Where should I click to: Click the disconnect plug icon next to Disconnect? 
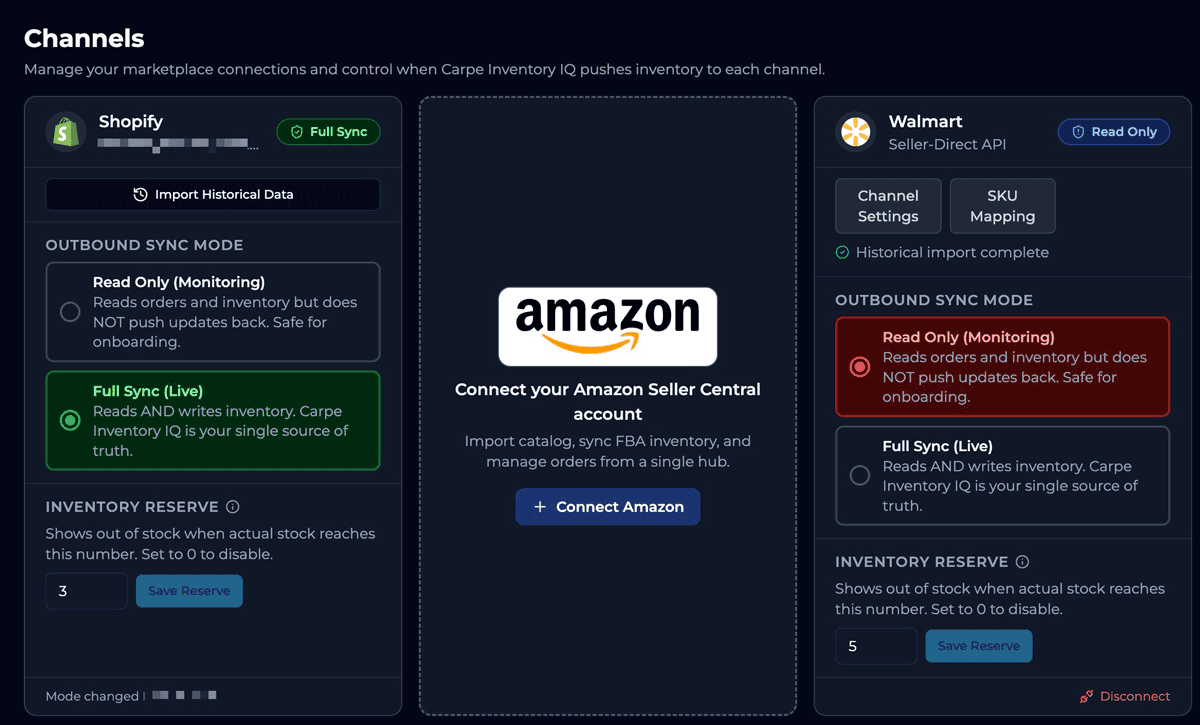point(1086,696)
